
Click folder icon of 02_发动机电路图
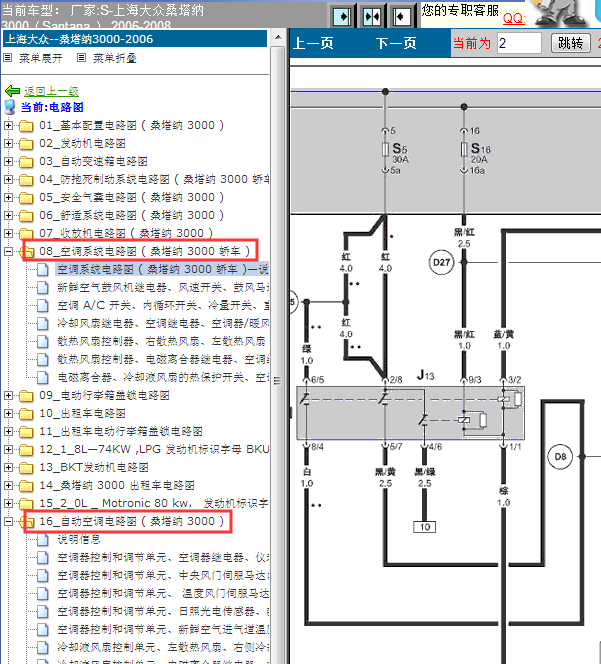[26, 144]
